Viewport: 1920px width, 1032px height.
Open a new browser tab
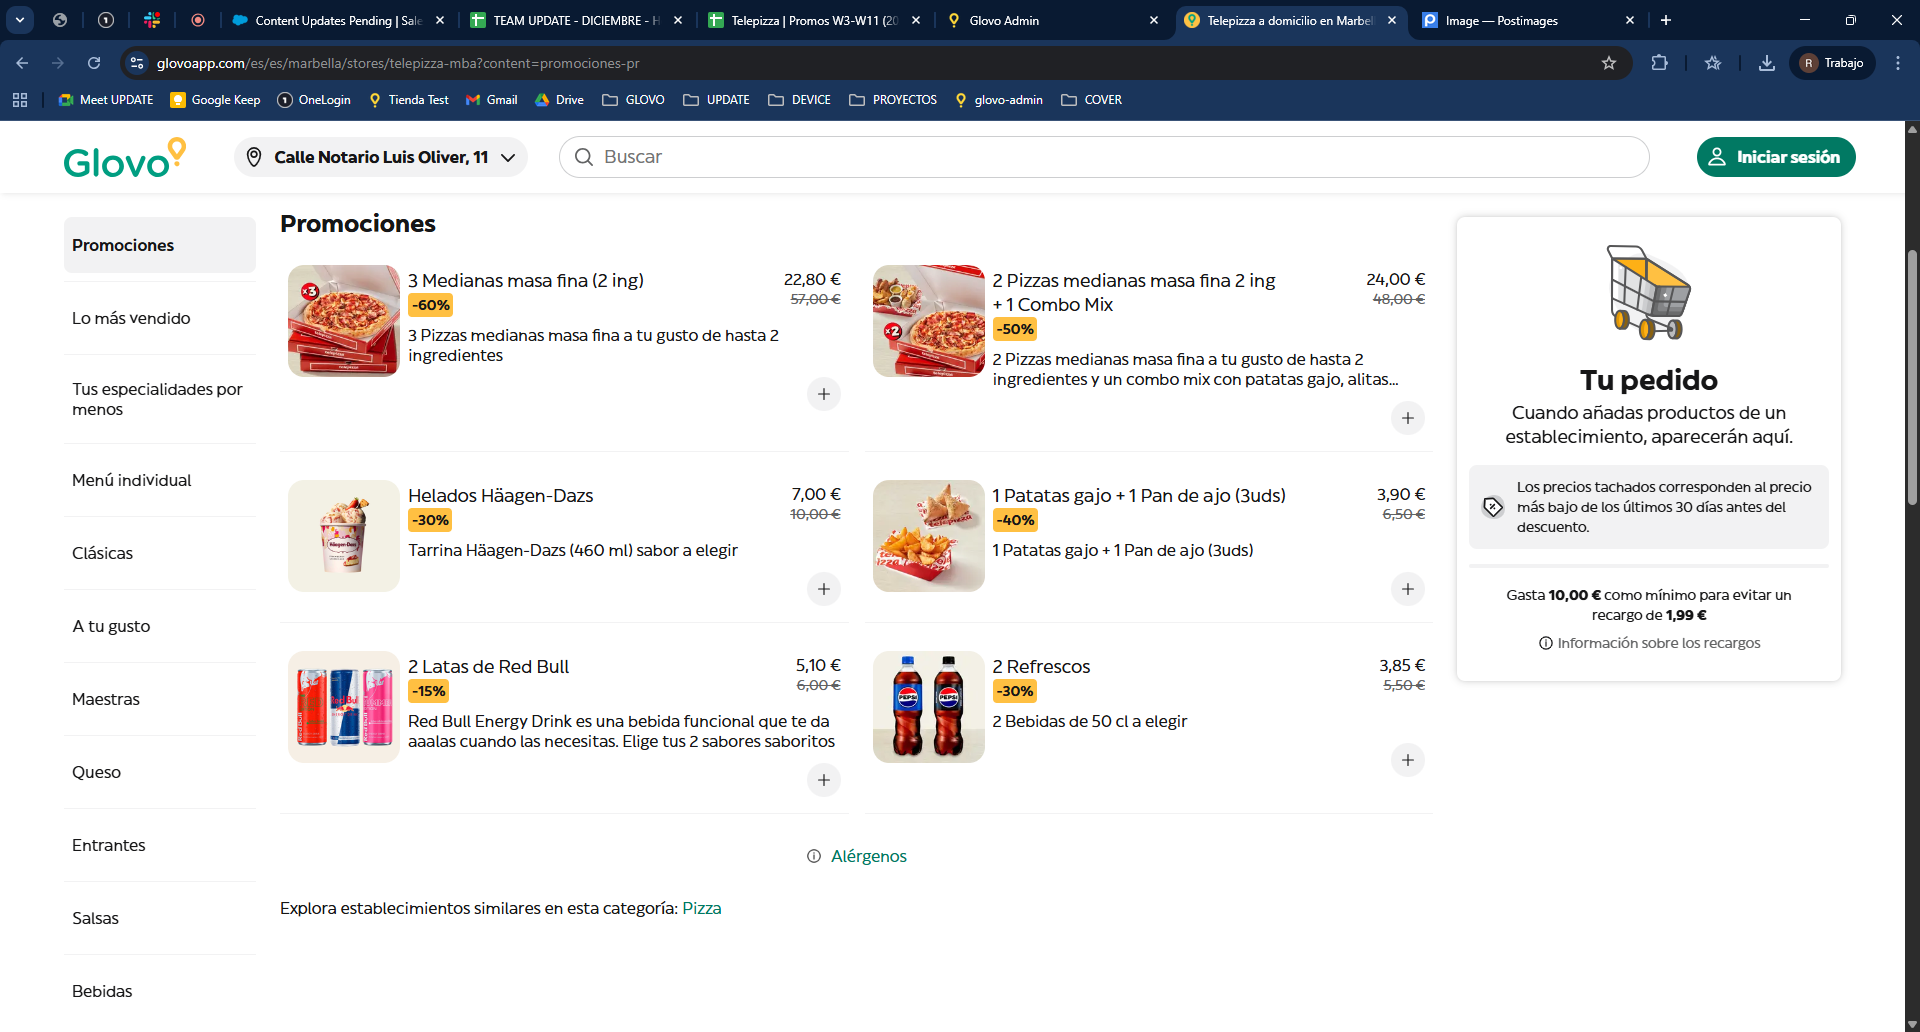(1666, 20)
